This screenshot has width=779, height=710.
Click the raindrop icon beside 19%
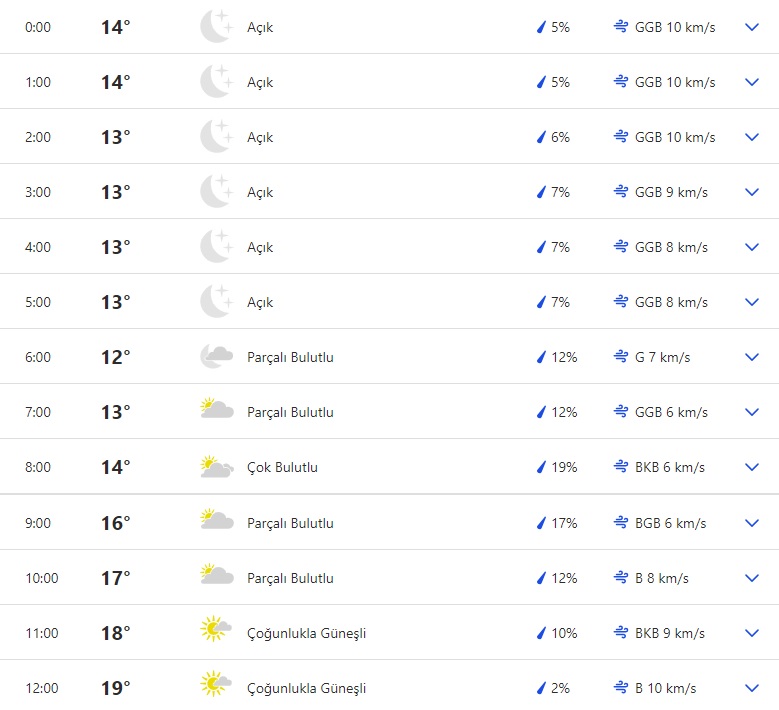tap(541, 467)
